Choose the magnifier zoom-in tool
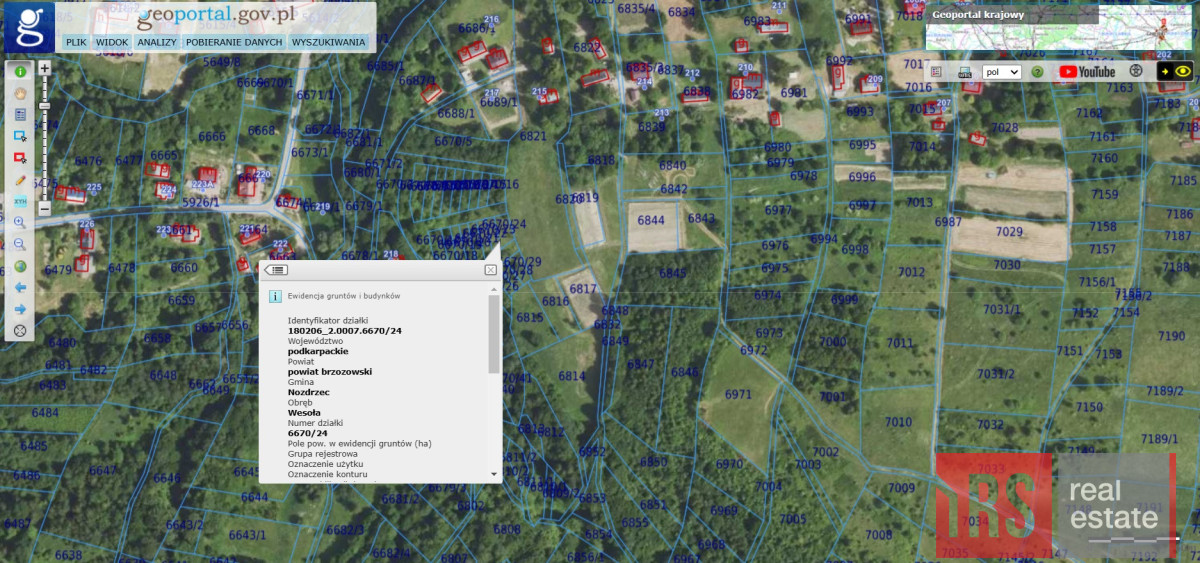 20,223
